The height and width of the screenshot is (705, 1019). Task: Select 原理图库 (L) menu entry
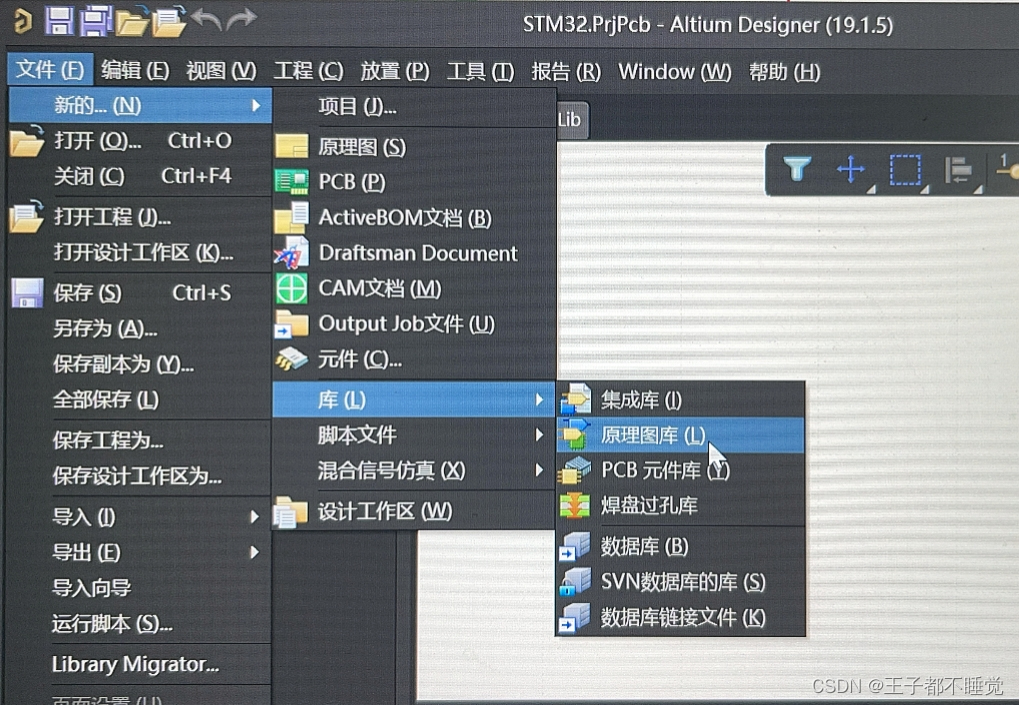click(x=680, y=435)
